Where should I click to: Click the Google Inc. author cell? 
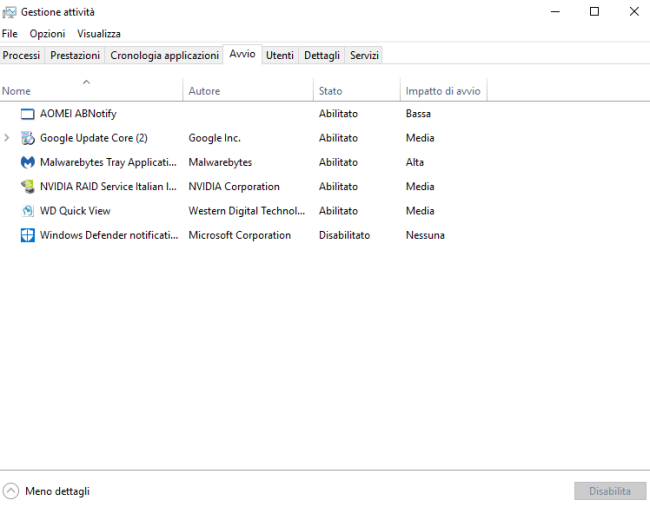(214, 138)
